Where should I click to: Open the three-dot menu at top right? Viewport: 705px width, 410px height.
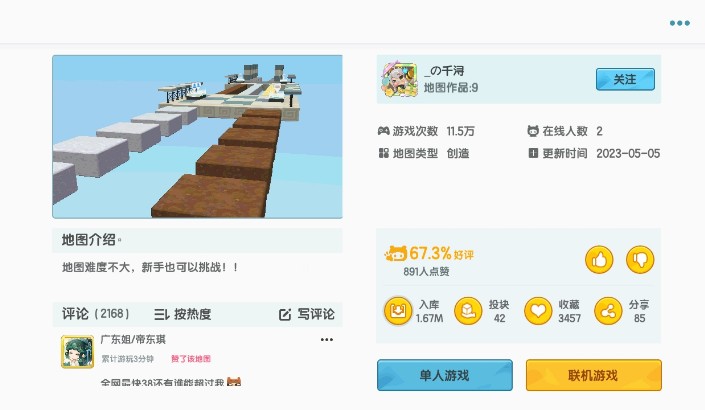[679, 23]
